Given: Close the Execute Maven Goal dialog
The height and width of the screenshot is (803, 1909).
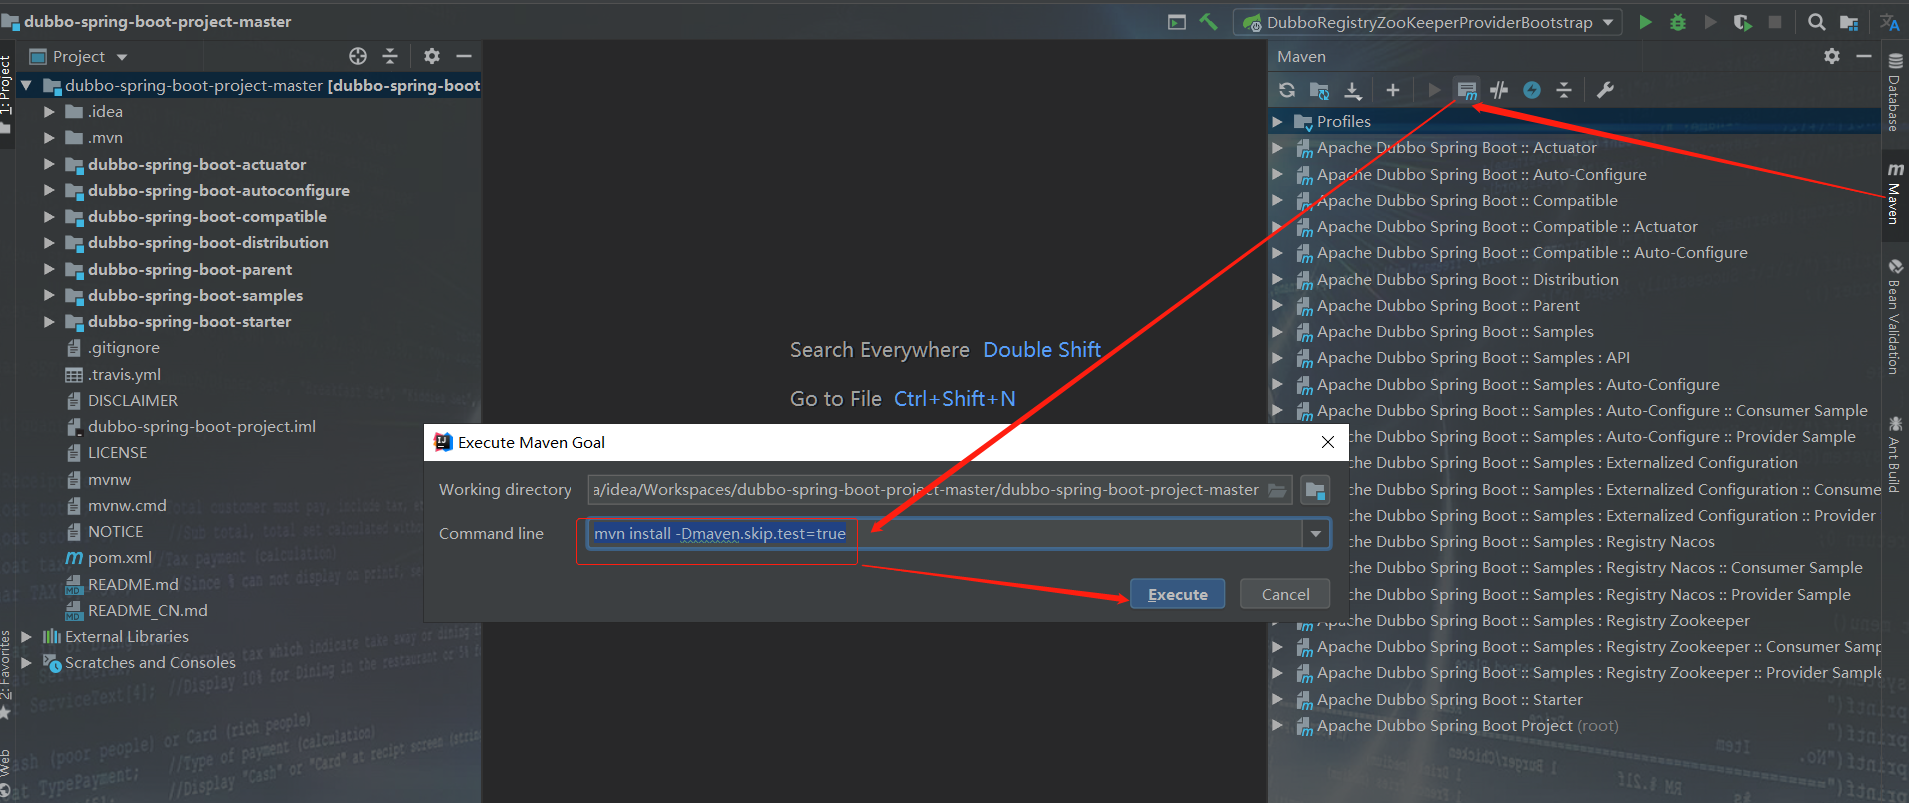Looking at the screenshot, I should pos(1327,442).
